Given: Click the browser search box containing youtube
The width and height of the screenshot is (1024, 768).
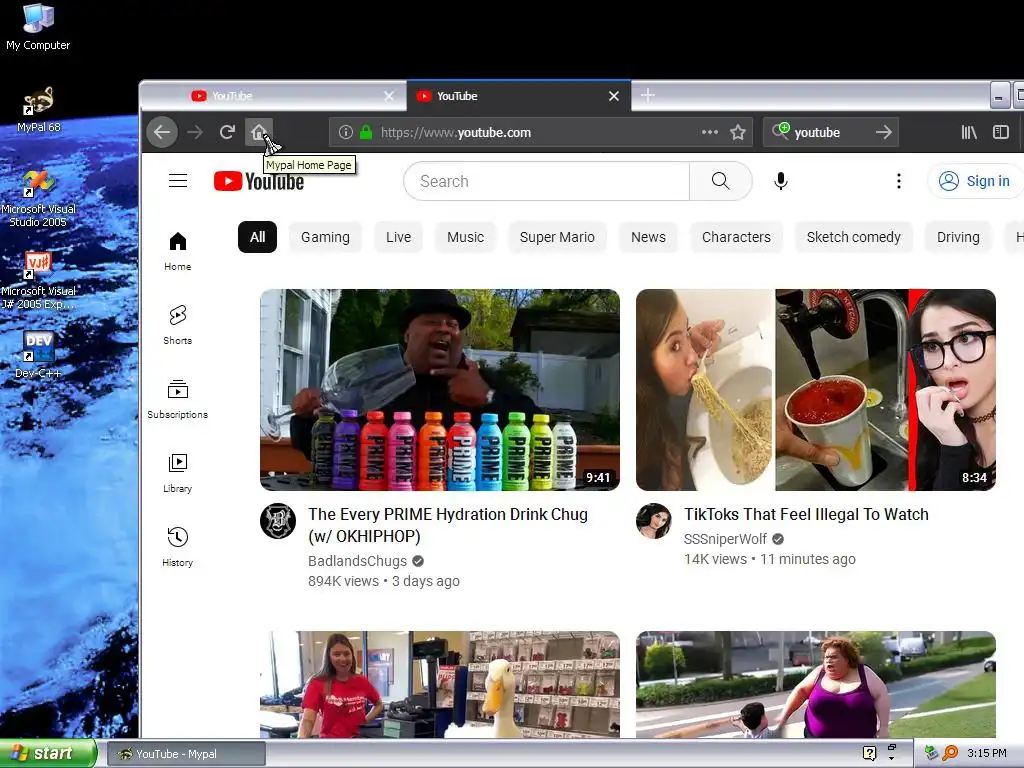Looking at the screenshot, I should pos(832,133).
